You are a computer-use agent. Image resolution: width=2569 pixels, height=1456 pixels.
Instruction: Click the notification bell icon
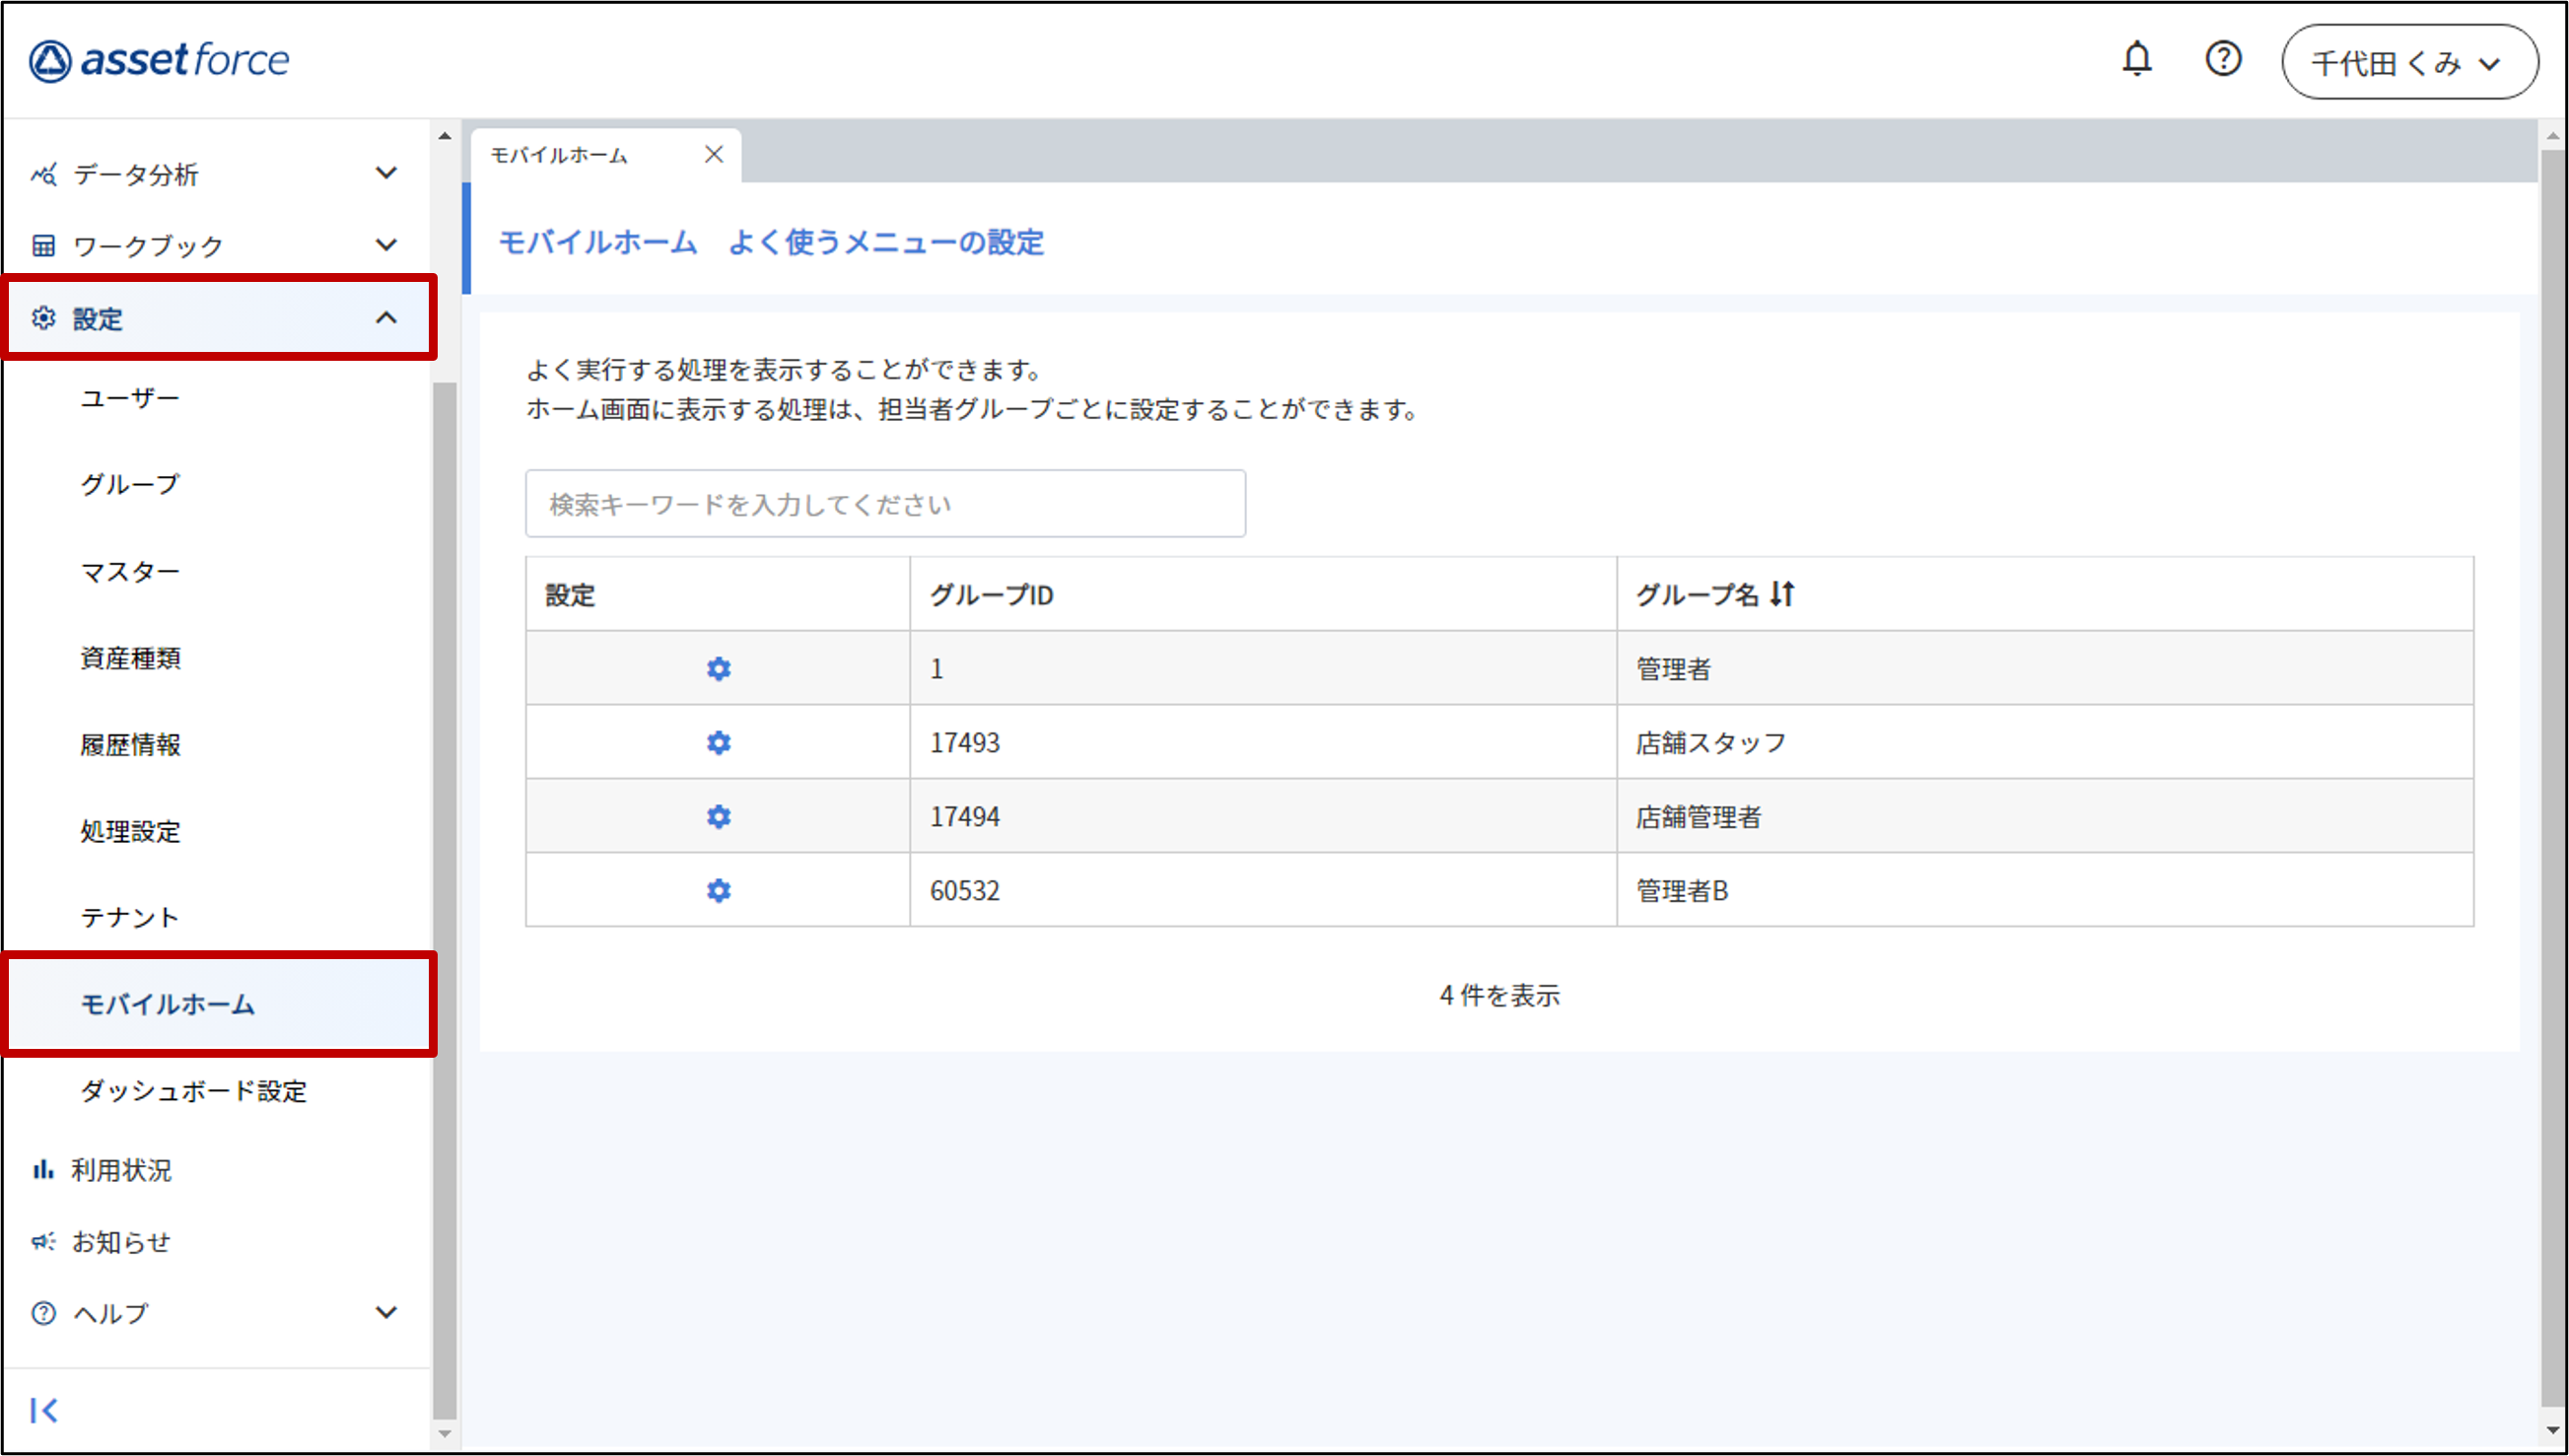2136,60
